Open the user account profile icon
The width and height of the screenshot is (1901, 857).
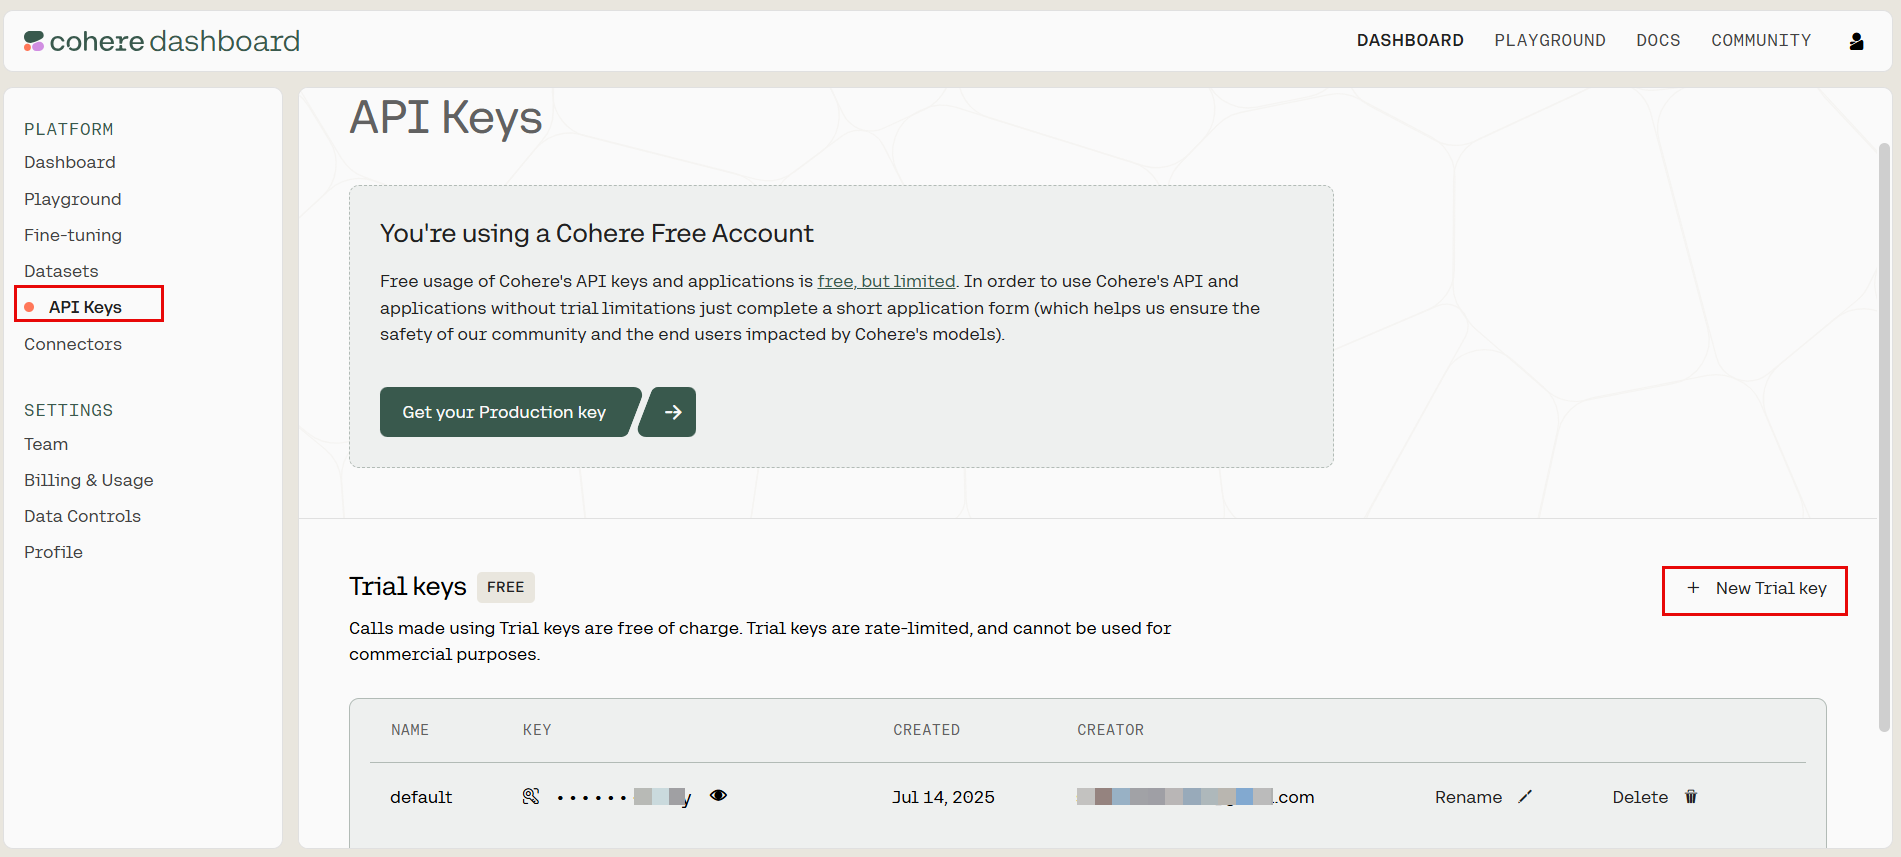1856,41
